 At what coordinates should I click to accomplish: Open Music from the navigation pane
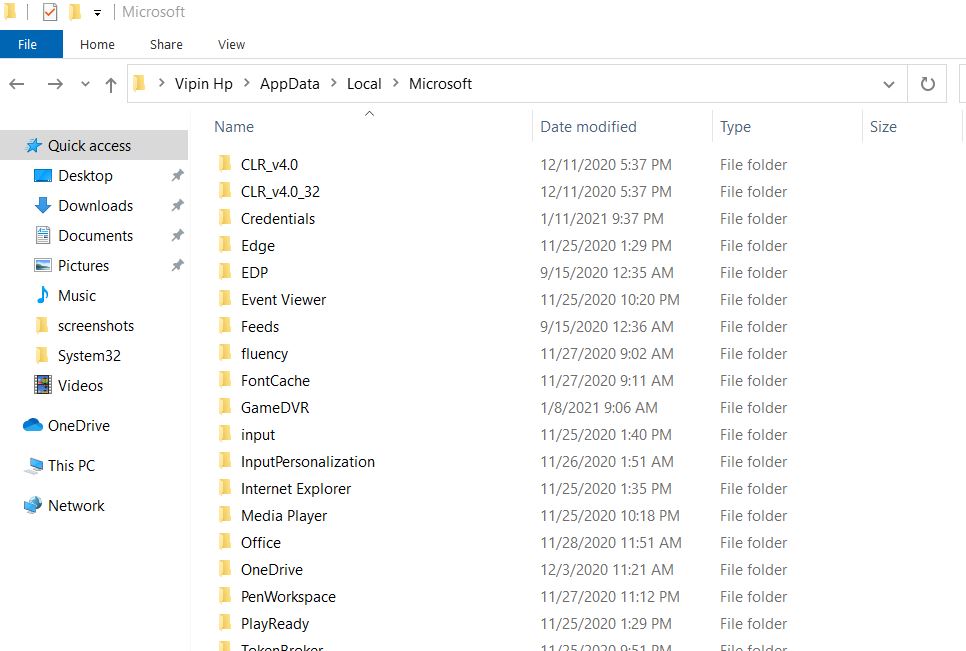click(x=76, y=296)
